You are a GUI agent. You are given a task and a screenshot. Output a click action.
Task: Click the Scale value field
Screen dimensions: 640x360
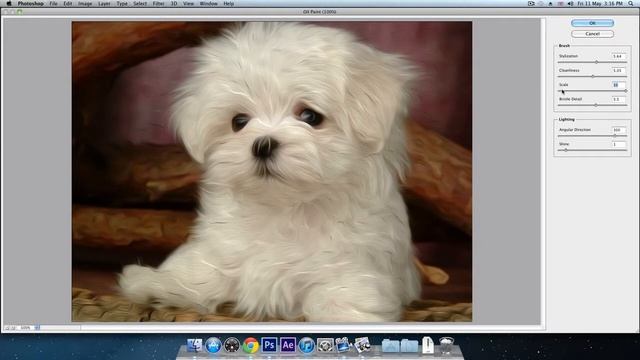[618, 85]
